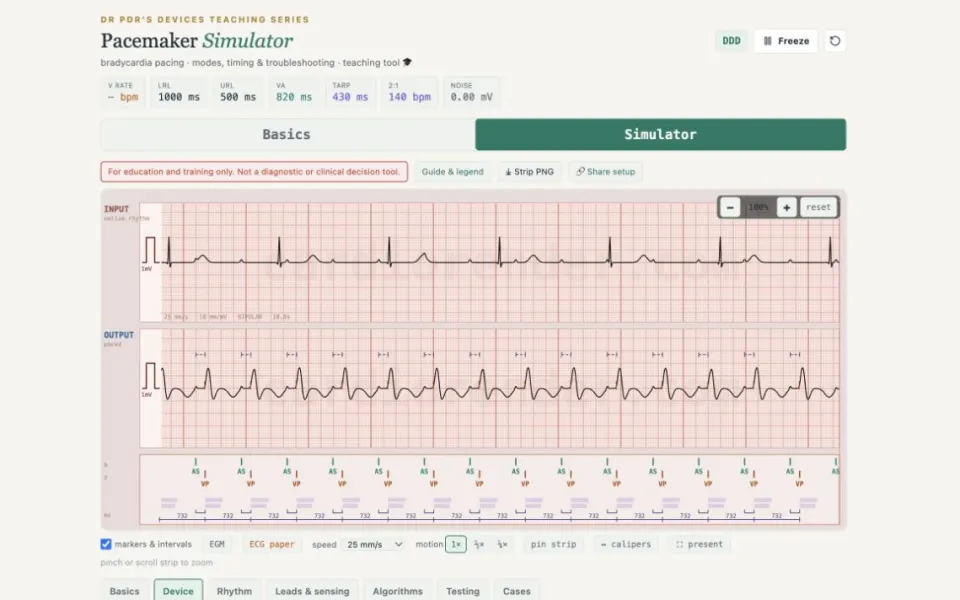Click the DDD mode badge
This screenshot has height=600, width=960.
tap(731, 41)
